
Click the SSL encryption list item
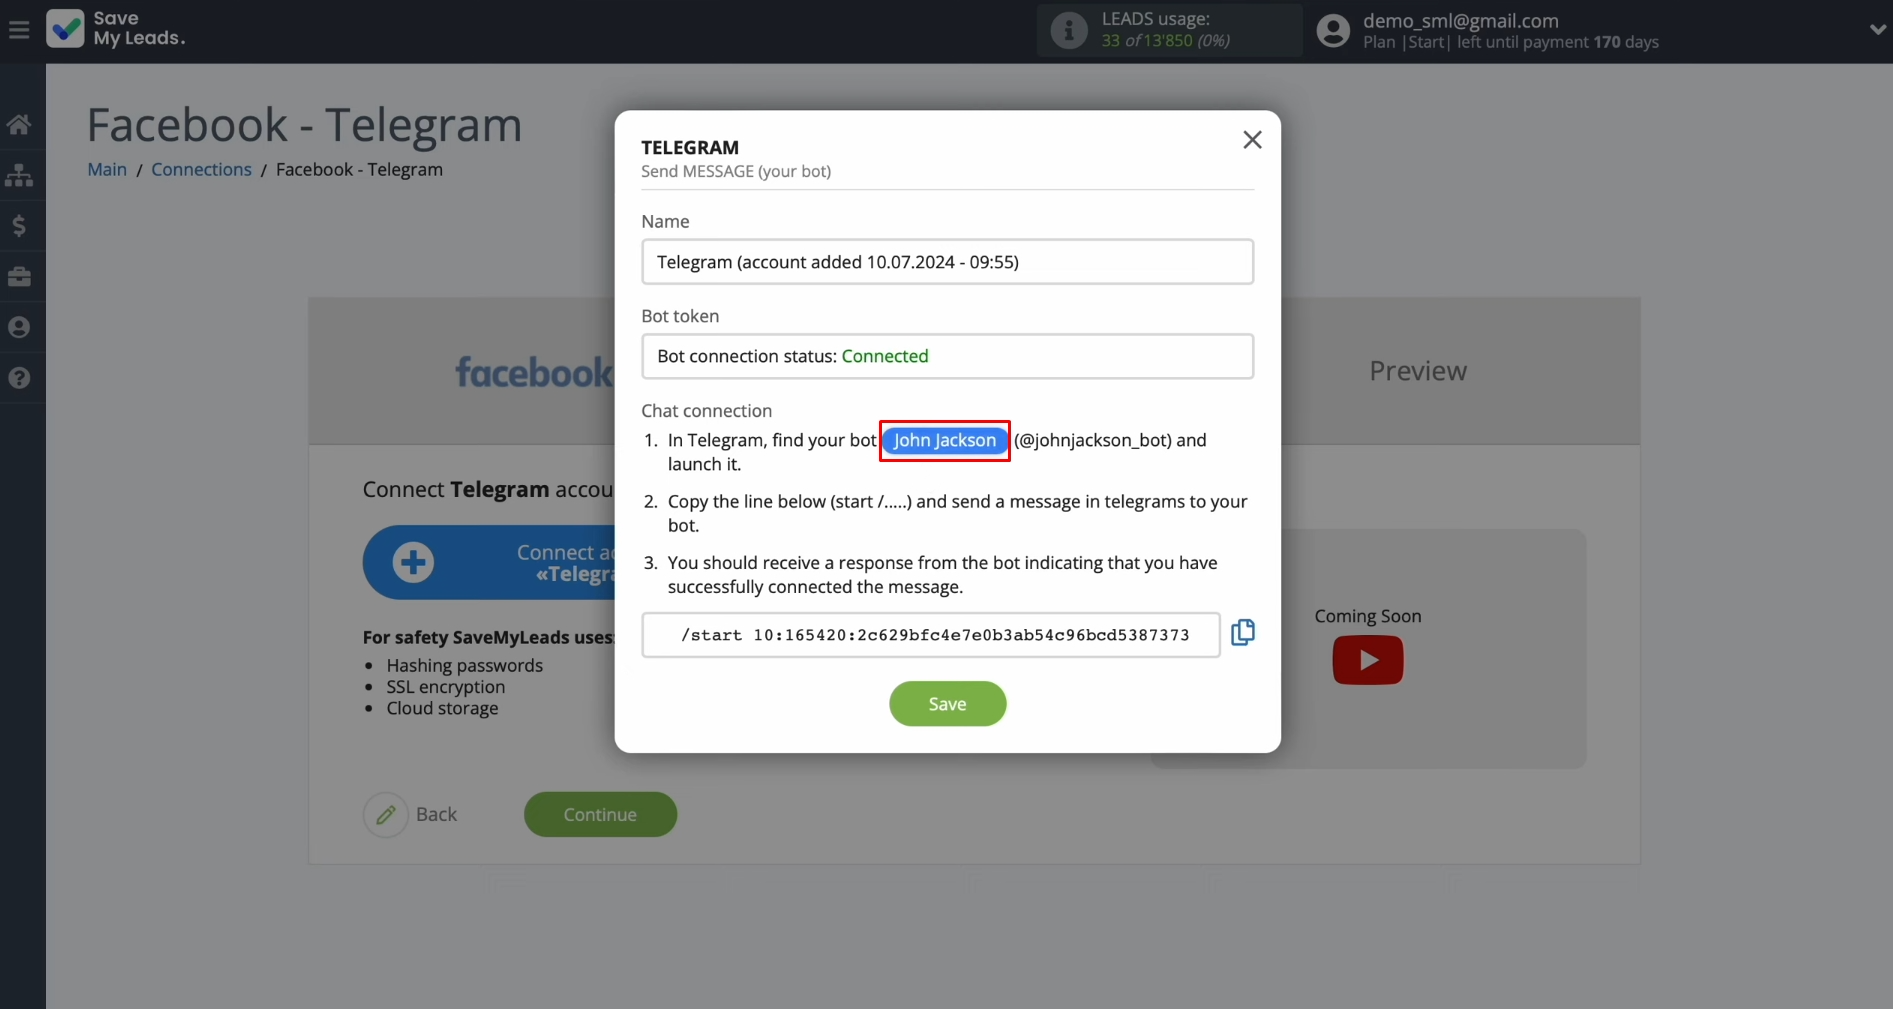tap(446, 687)
